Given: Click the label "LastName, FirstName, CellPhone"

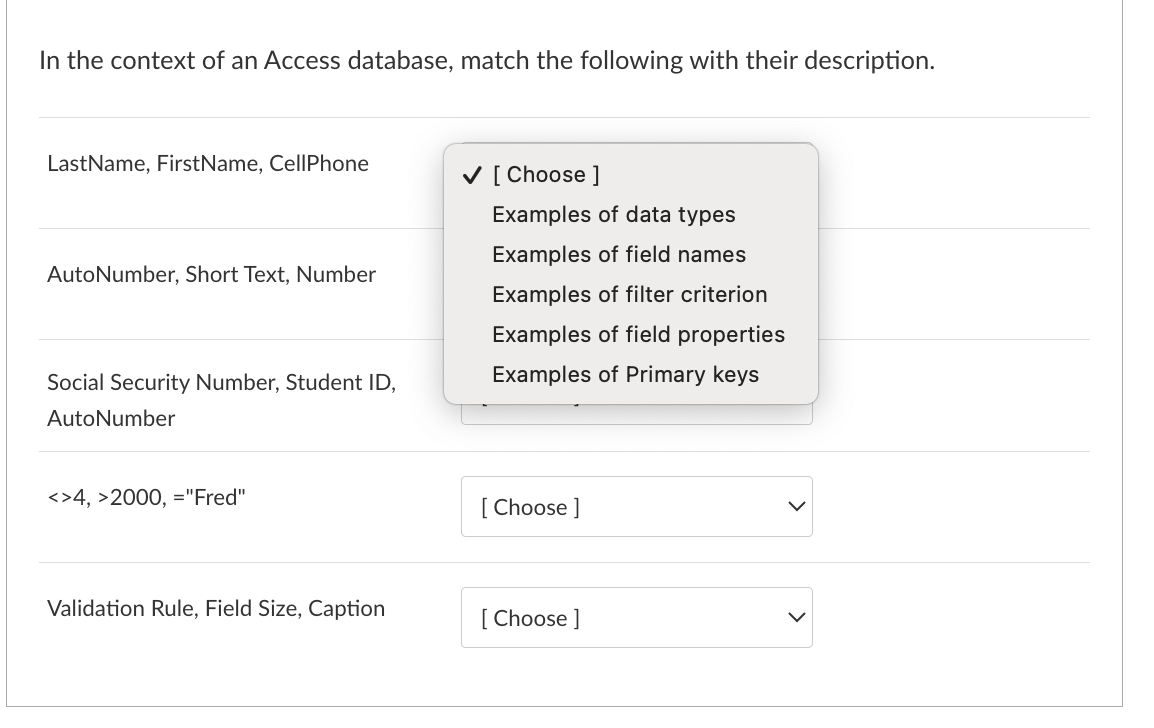Looking at the screenshot, I should coord(208,163).
